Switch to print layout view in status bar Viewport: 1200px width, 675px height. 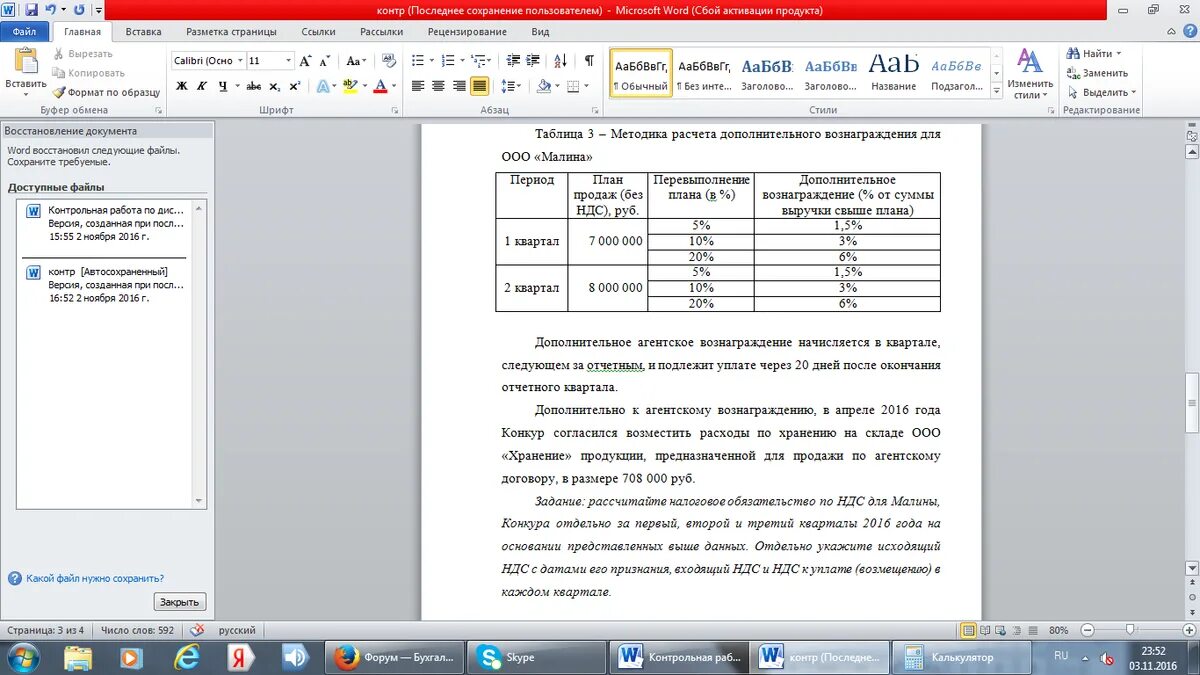968,630
